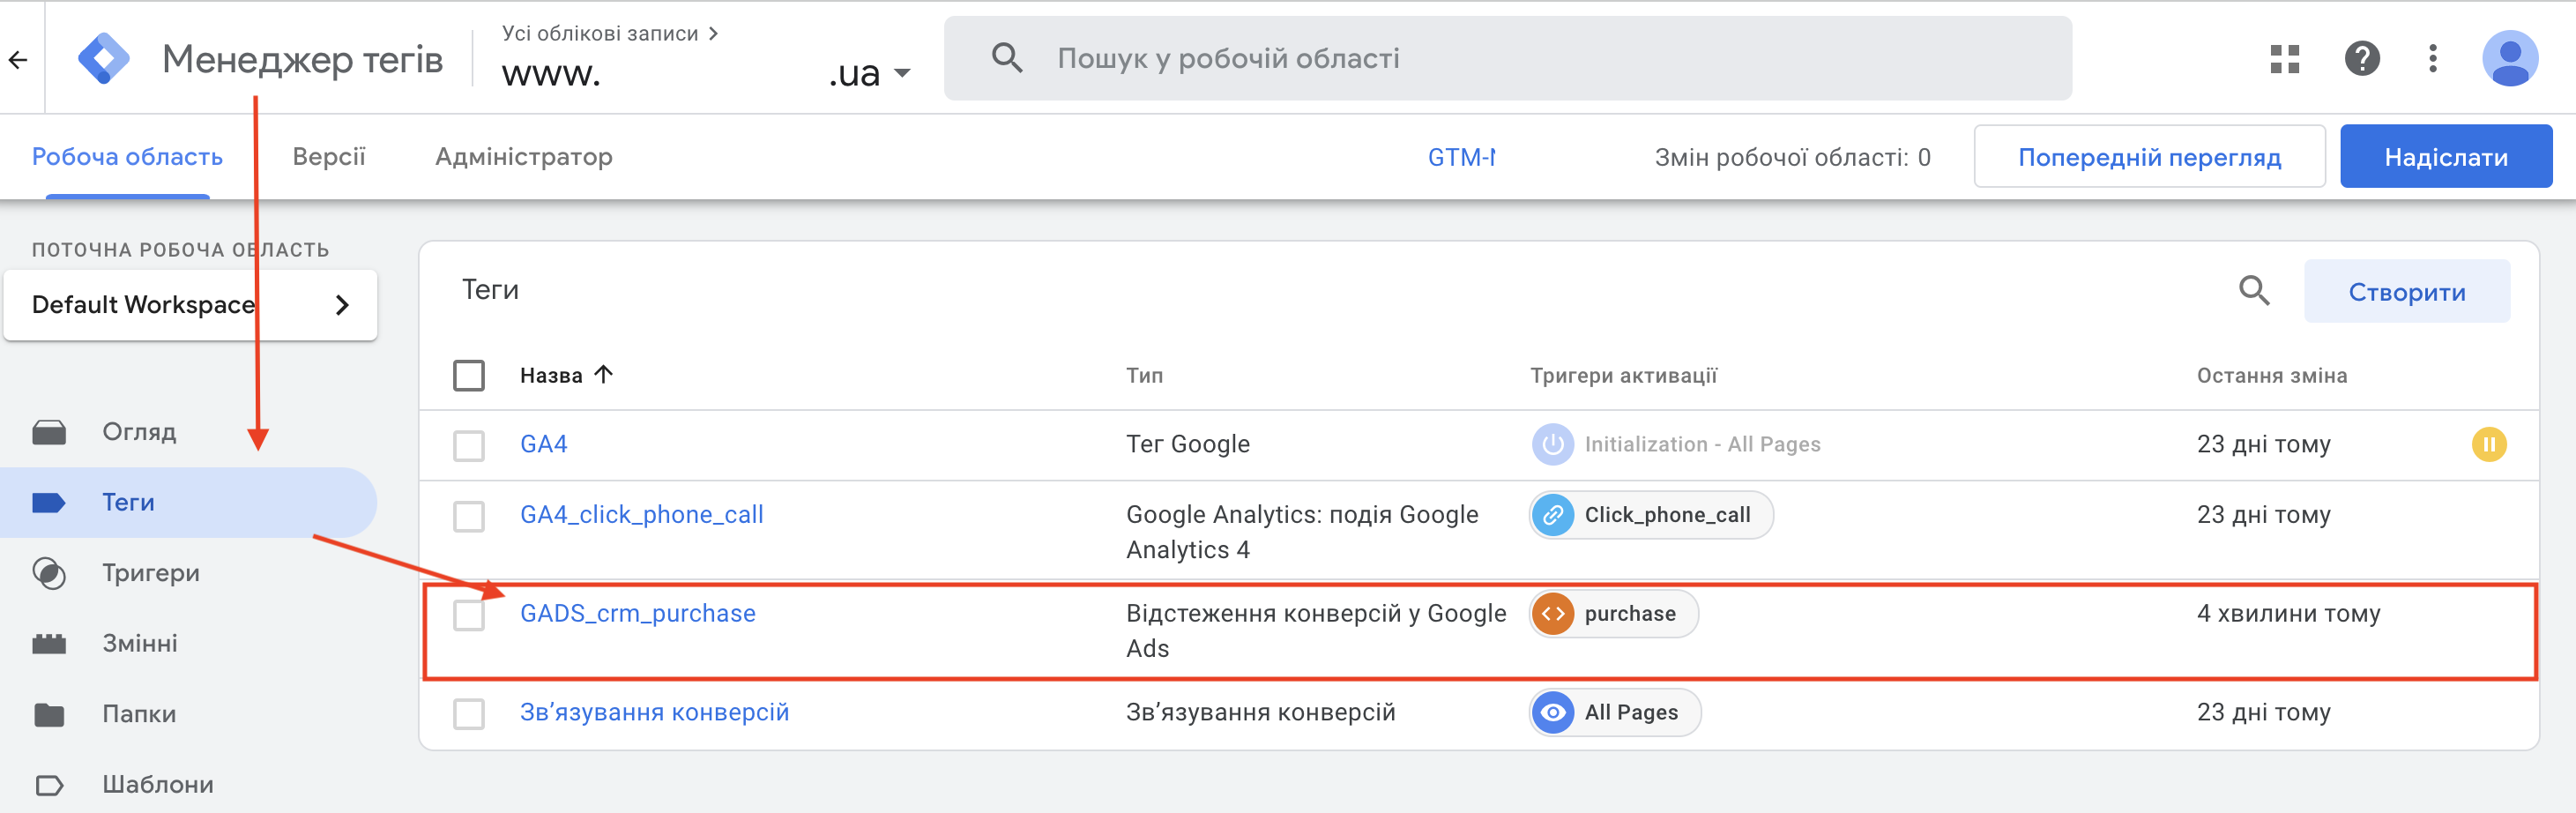Open the help question mark icon
Screen dimensions: 2576x813
tap(2362, 58)
